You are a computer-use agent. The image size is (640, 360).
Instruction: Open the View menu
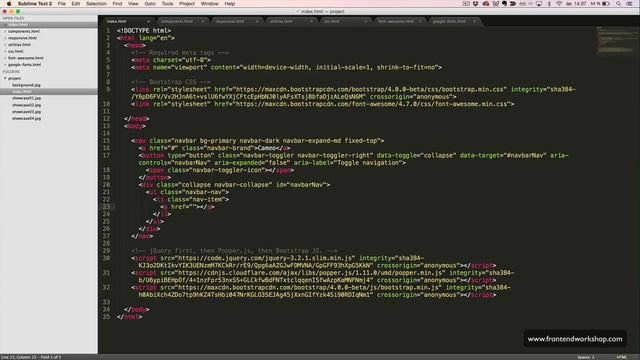tap(133, 4)
